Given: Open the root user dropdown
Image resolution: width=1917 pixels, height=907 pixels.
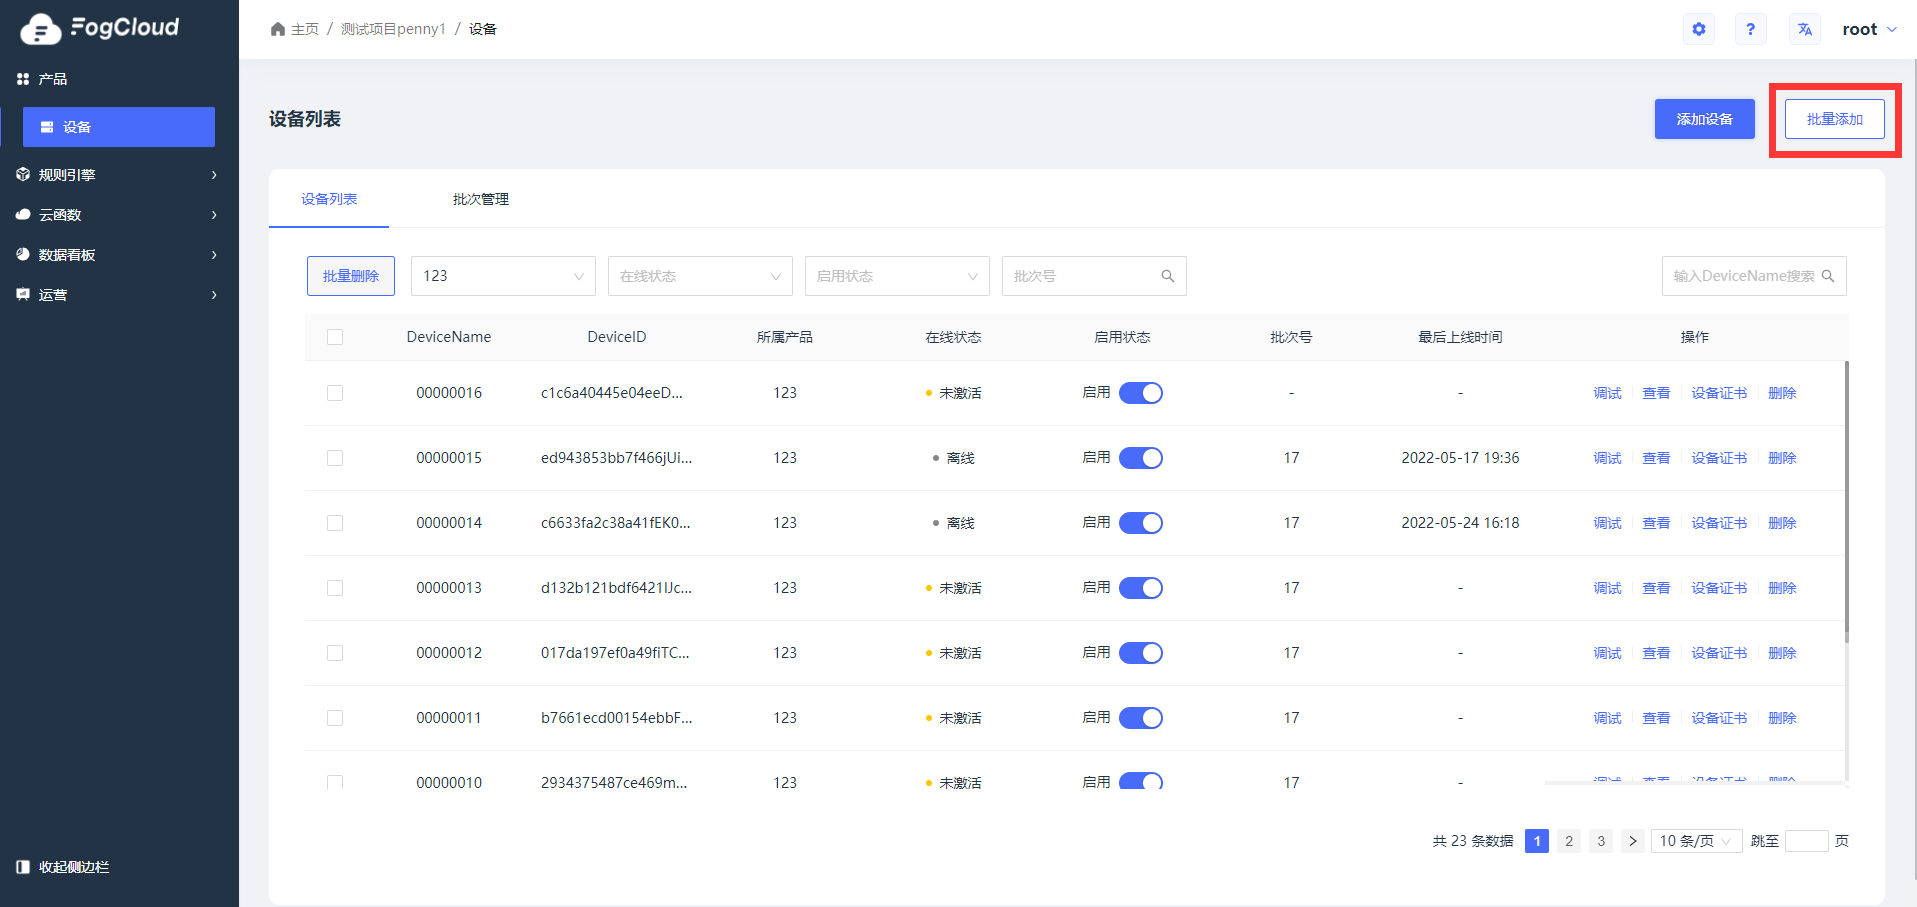Looking at the screenshot, I should click(x=1869, y=29).
